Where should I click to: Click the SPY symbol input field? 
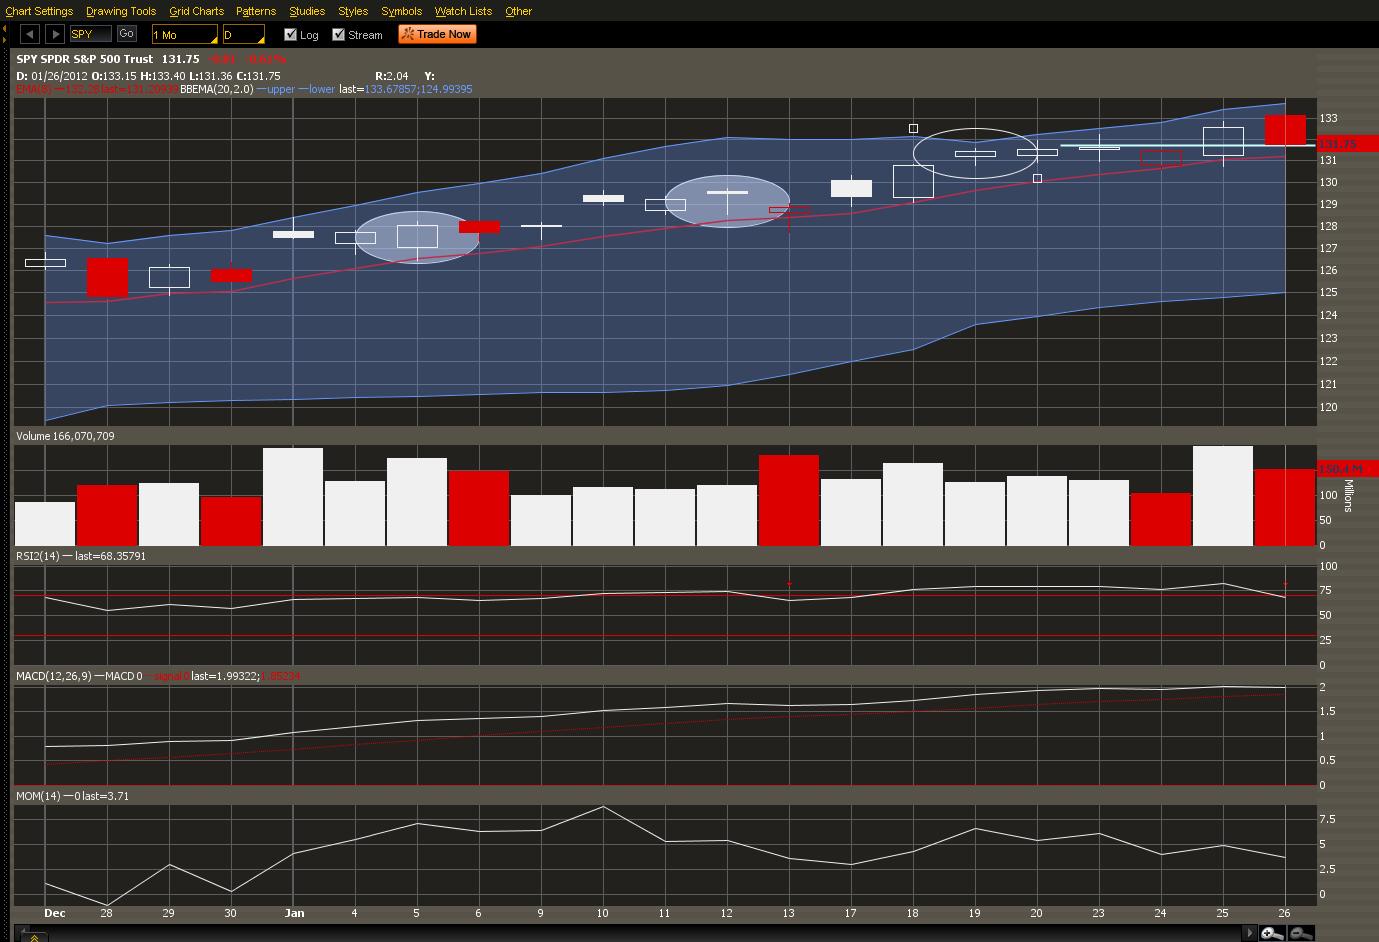[x=90, y=34]
